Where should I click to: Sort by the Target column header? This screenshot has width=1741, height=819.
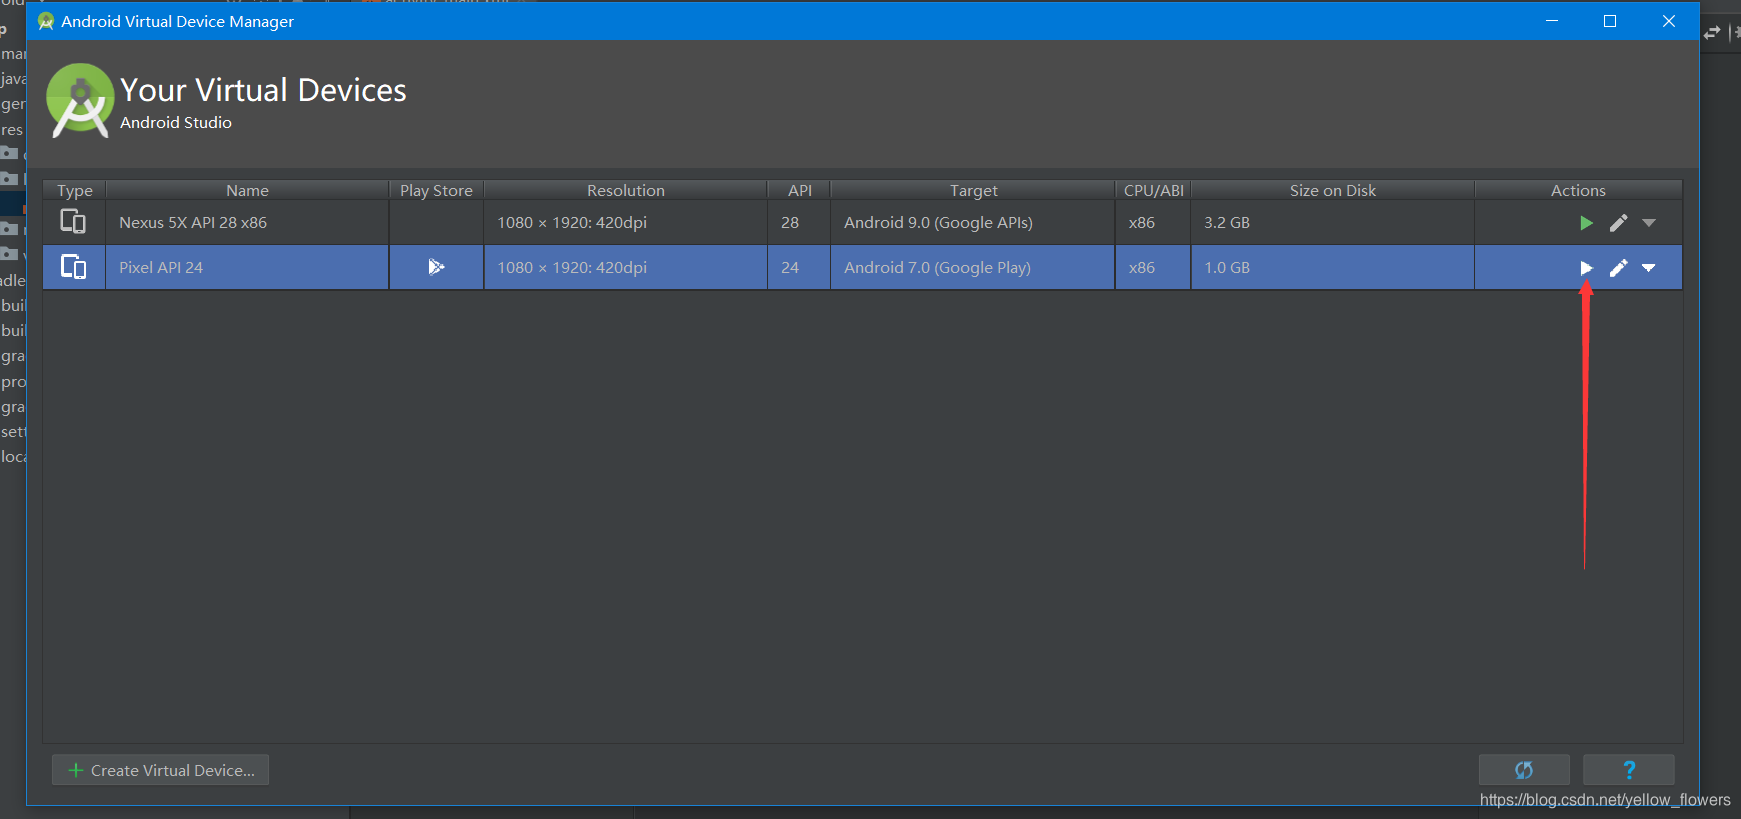pyautogui.click(x=973, y=190)
